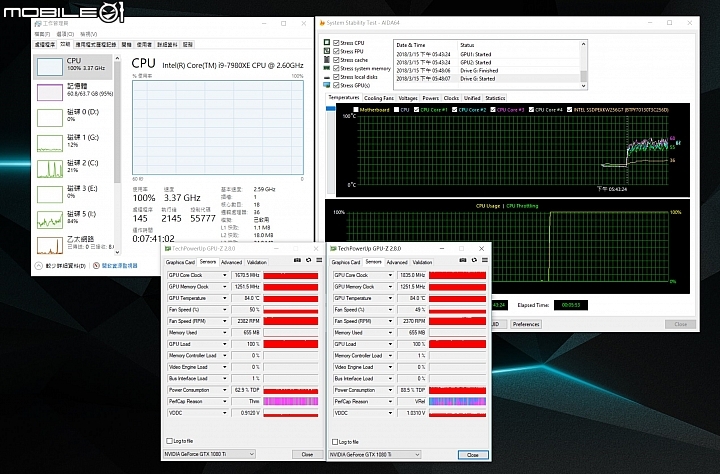
Task: Click refresh icon in right GPU-Z window
Action: coord(474,260)
